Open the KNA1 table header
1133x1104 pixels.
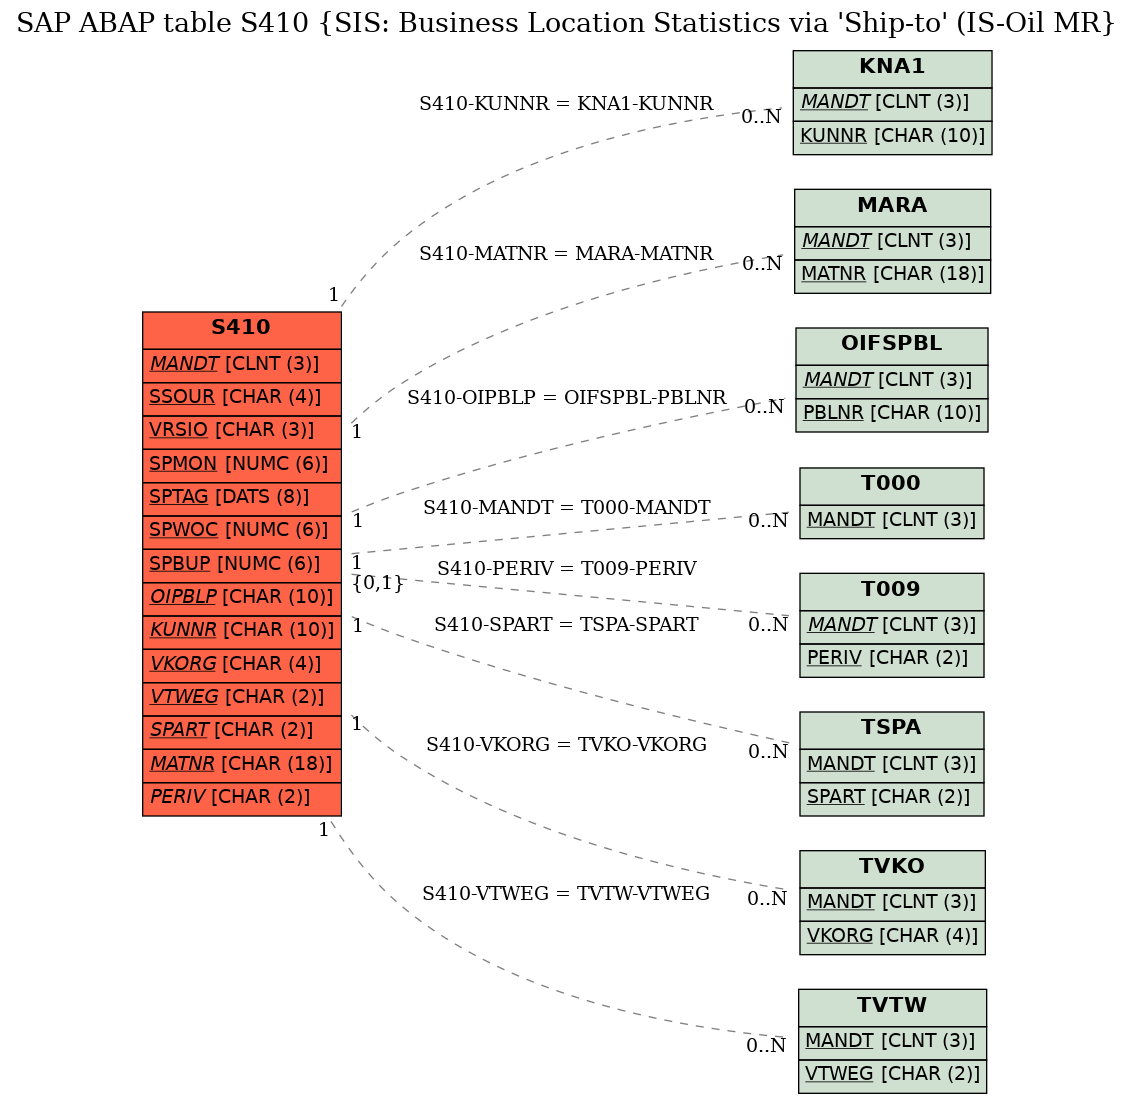pos(892,68)
